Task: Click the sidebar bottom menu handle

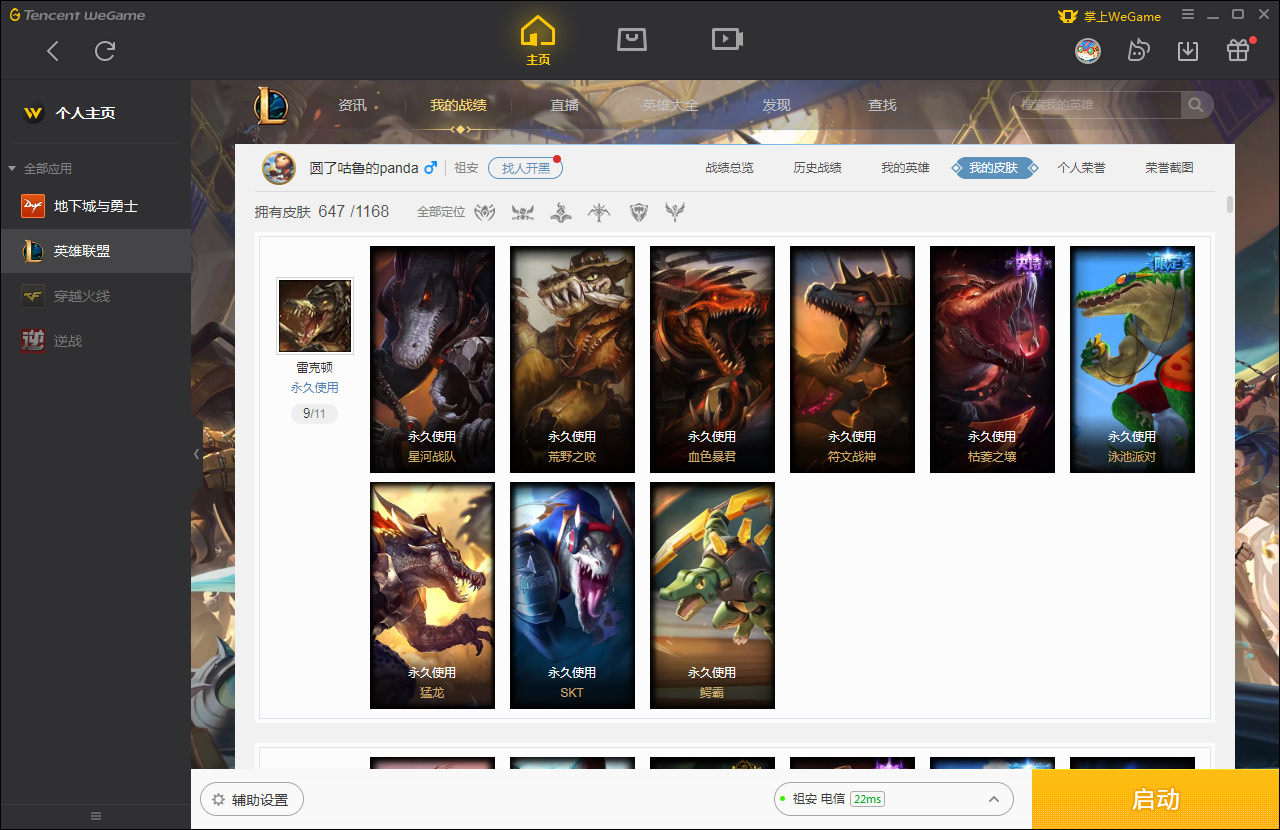Action: pos(96,816)
